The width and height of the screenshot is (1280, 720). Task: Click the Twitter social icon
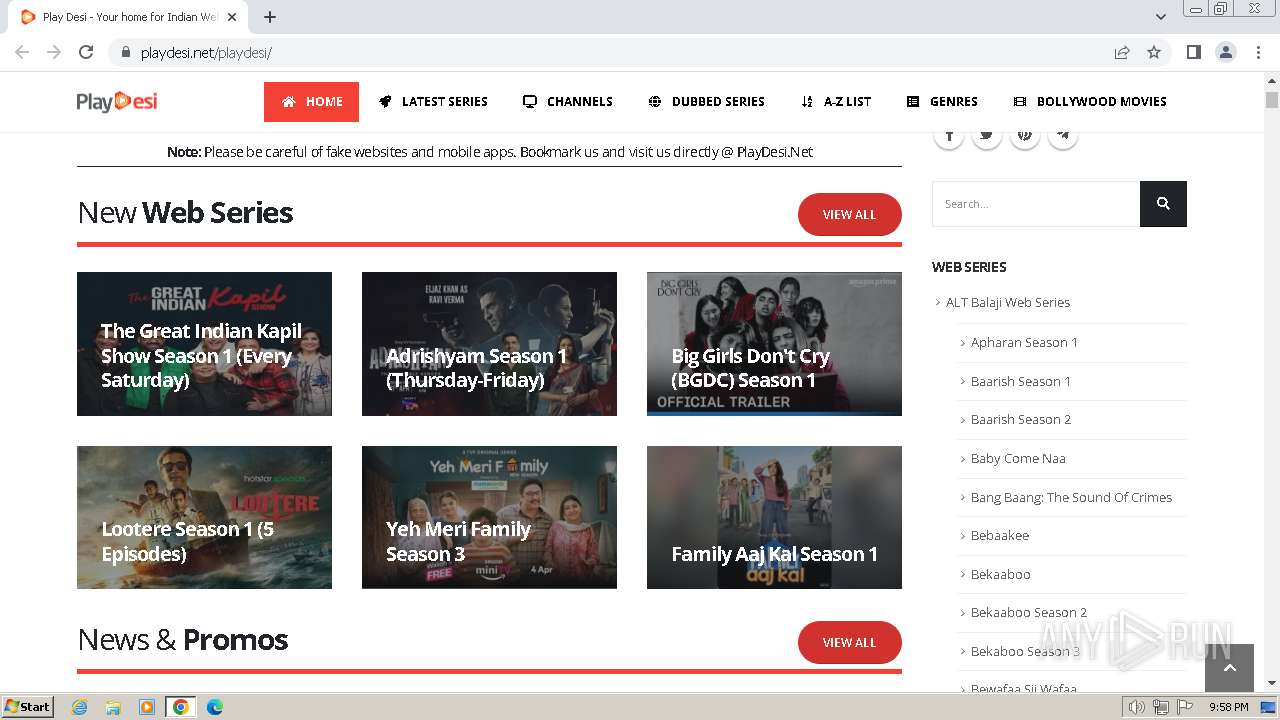(987, 135)
